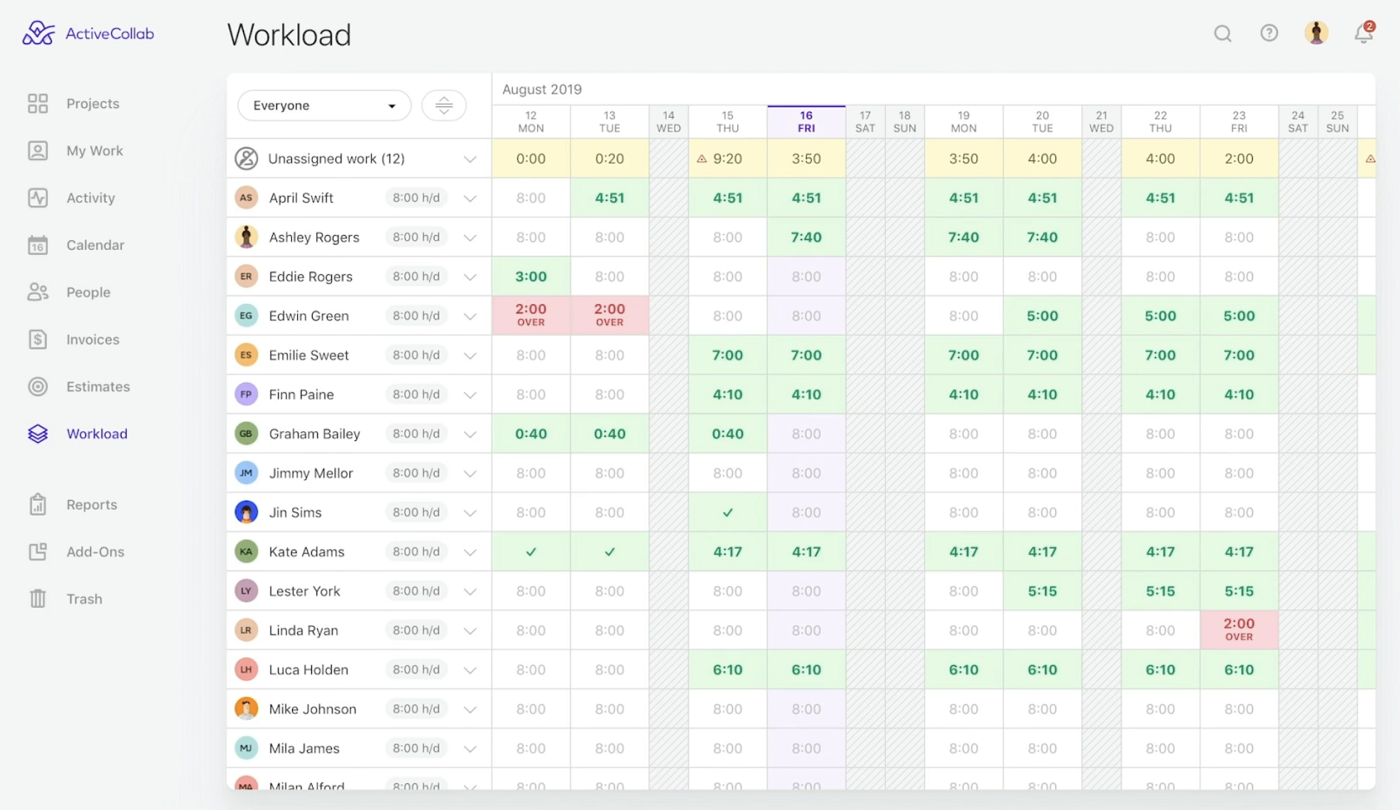Screen dimensions: 1400x810
Task: Click the search magnifier icon
Action: click(x=1222, y=33)
